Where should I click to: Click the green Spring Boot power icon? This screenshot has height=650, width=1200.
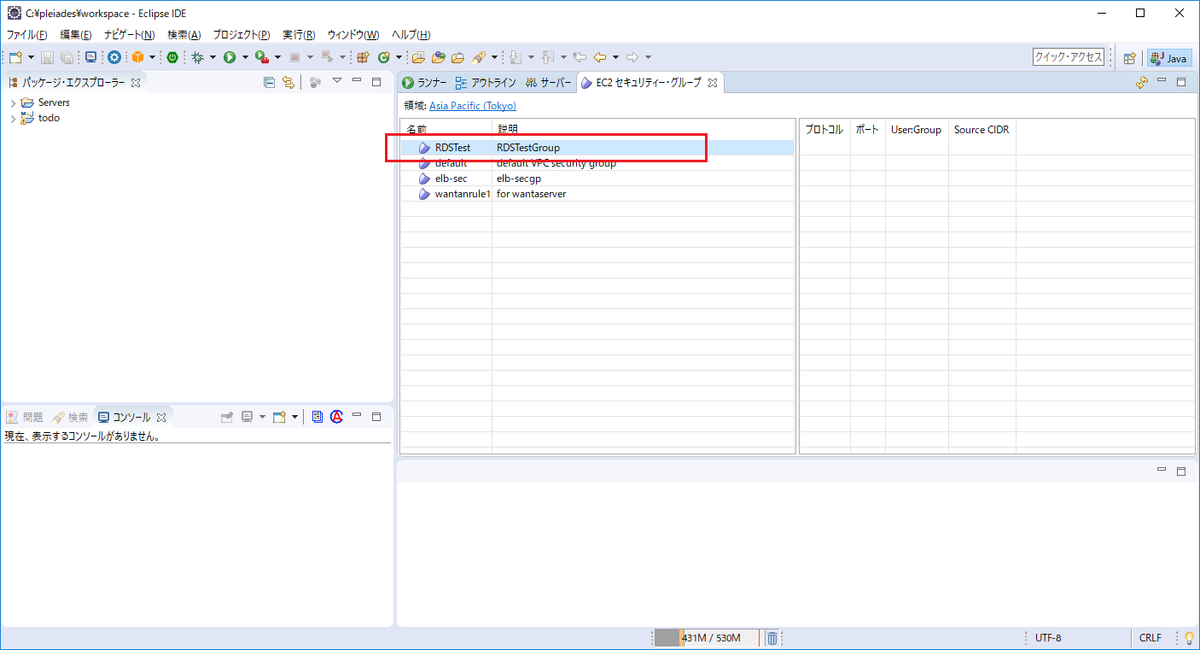[173, 58]
